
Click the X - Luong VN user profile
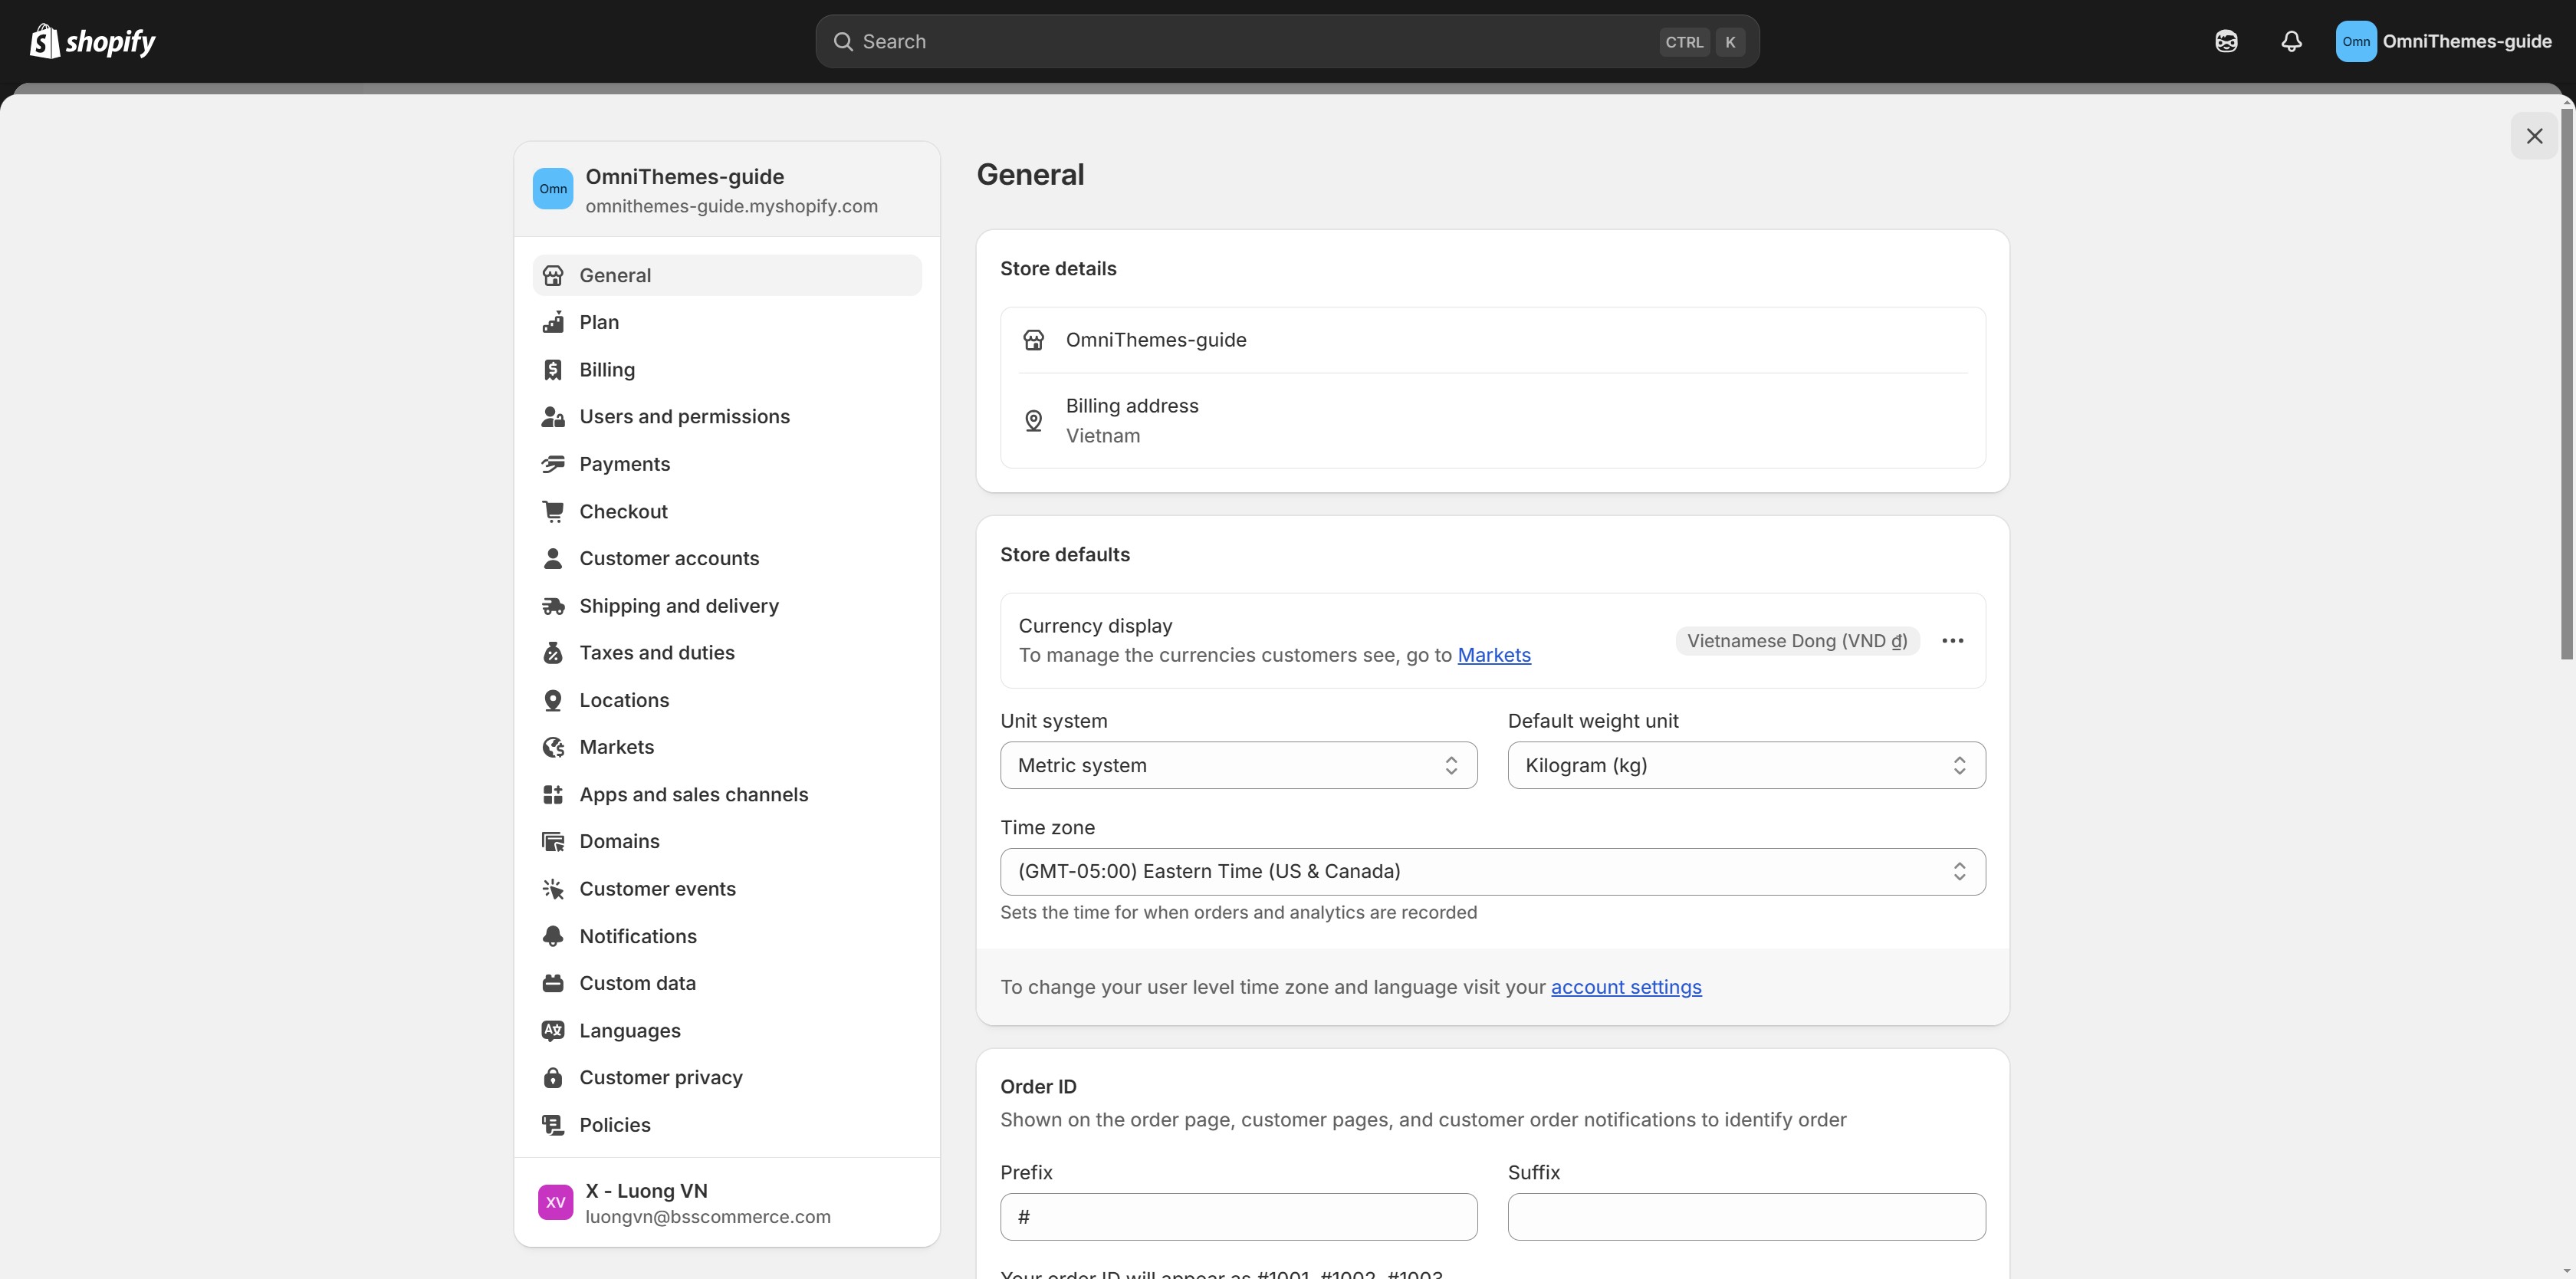[727, 1203]
